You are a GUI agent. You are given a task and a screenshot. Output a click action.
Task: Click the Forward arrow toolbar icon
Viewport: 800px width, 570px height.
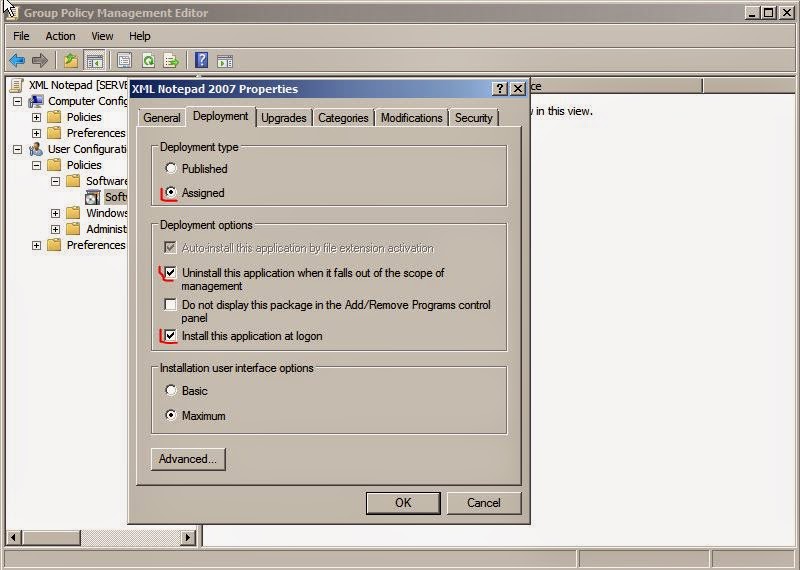(x=39, y=61)
